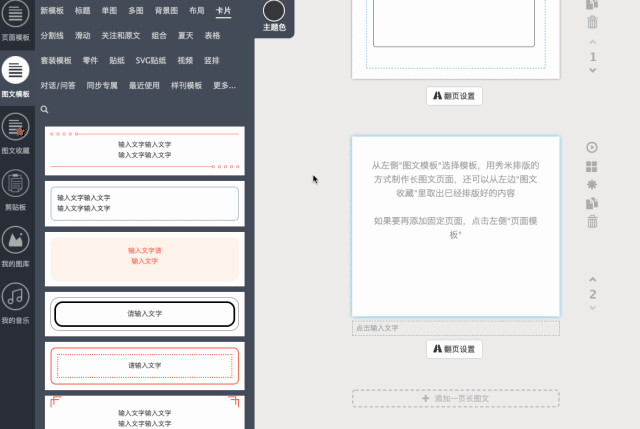Select the 滑动 category
Viewport: 640px width, 429px height.
click(82, 36)
